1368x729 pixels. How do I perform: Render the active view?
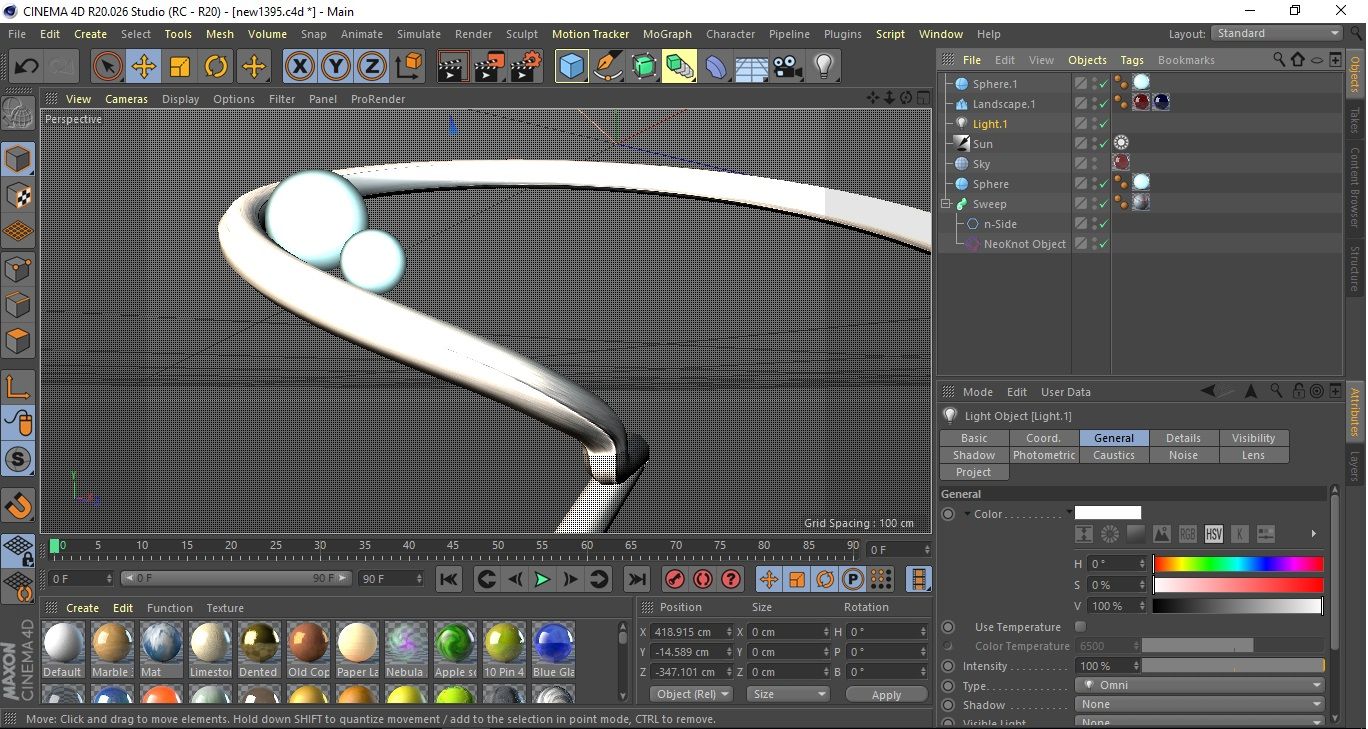pyautogui.click(x=453, y=67)
